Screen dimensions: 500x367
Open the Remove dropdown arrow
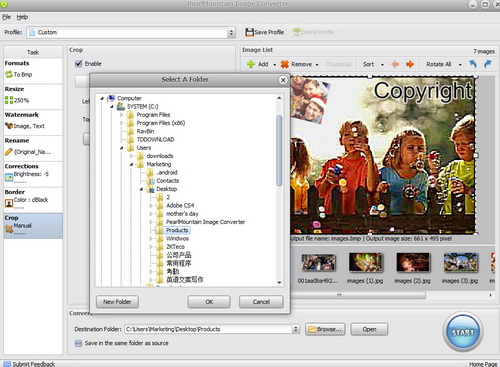[317, 65]
